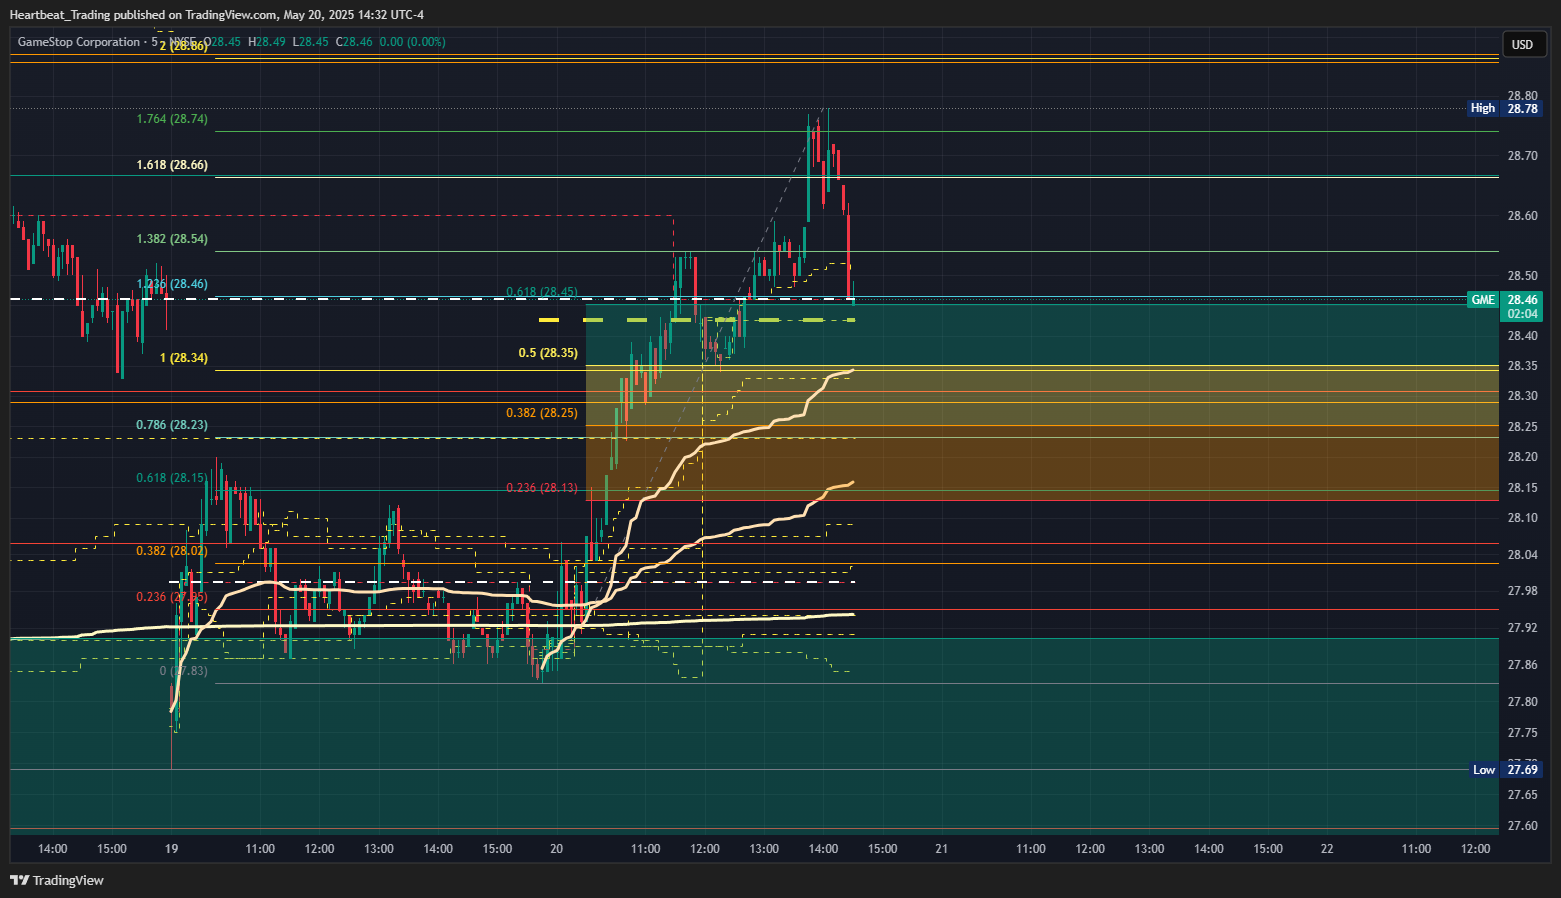Image resolution: width=1561 pixels, height=898 pixels.
Task: Click 28.80 on the price axis
Action: [1522, 96]
